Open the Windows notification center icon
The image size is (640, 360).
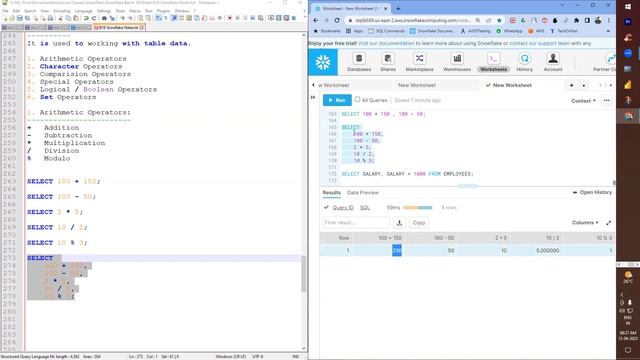pyautogui.click(x=628, y=350)
